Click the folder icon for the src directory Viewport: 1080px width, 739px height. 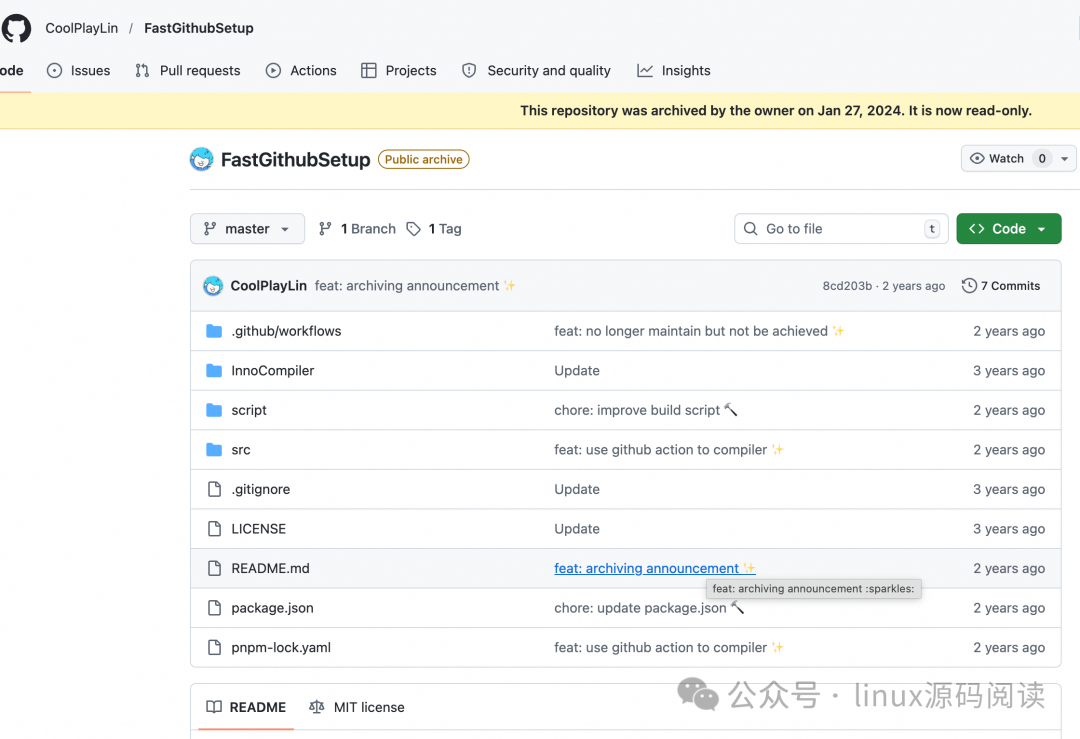214,449
